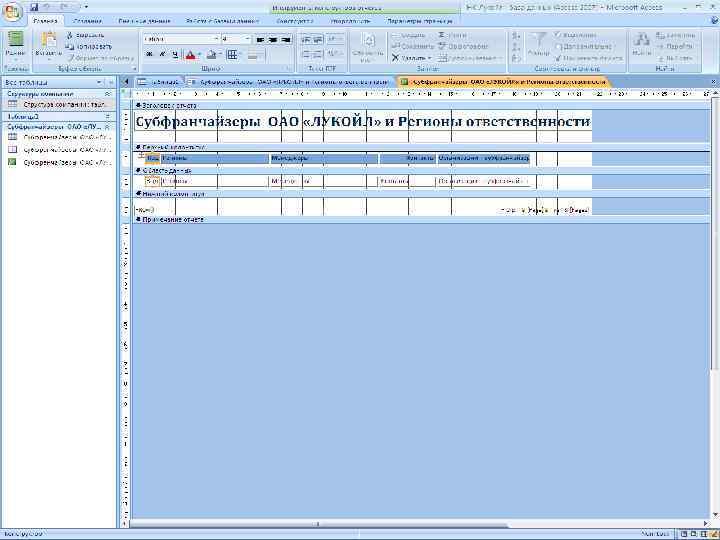The height and width of the screenshot is (540, 720).
Task: Click the Перейти button
Action: point(675,46)
